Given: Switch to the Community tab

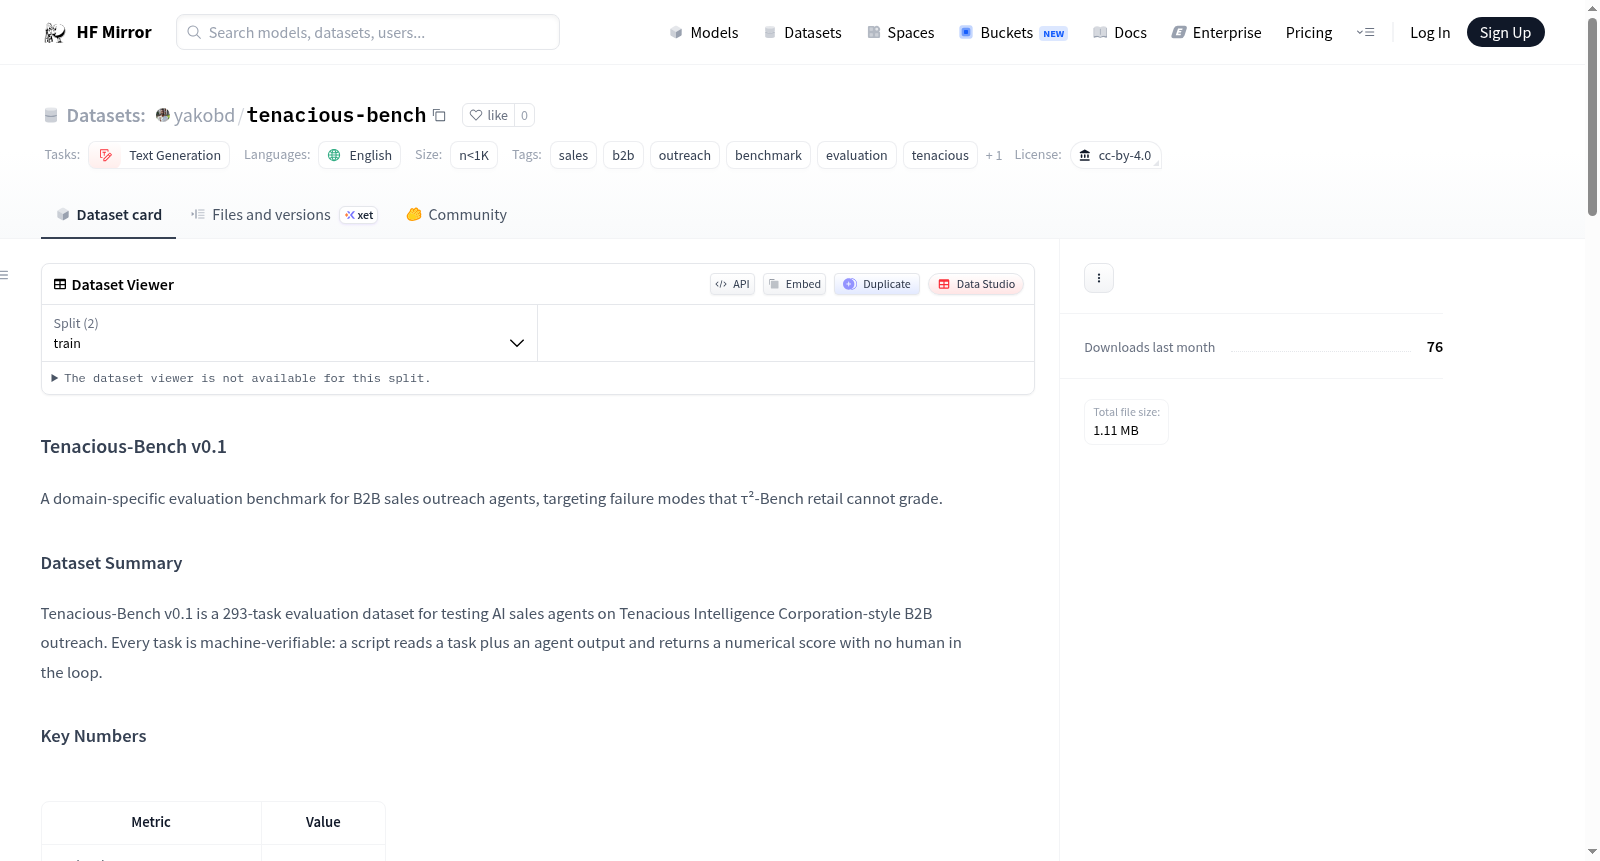Looking at the screenshot, I should (x=456, y=215).
